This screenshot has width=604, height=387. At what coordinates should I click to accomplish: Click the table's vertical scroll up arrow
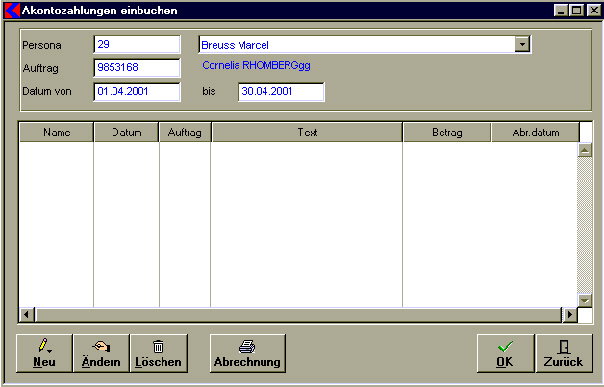point(585,150)
